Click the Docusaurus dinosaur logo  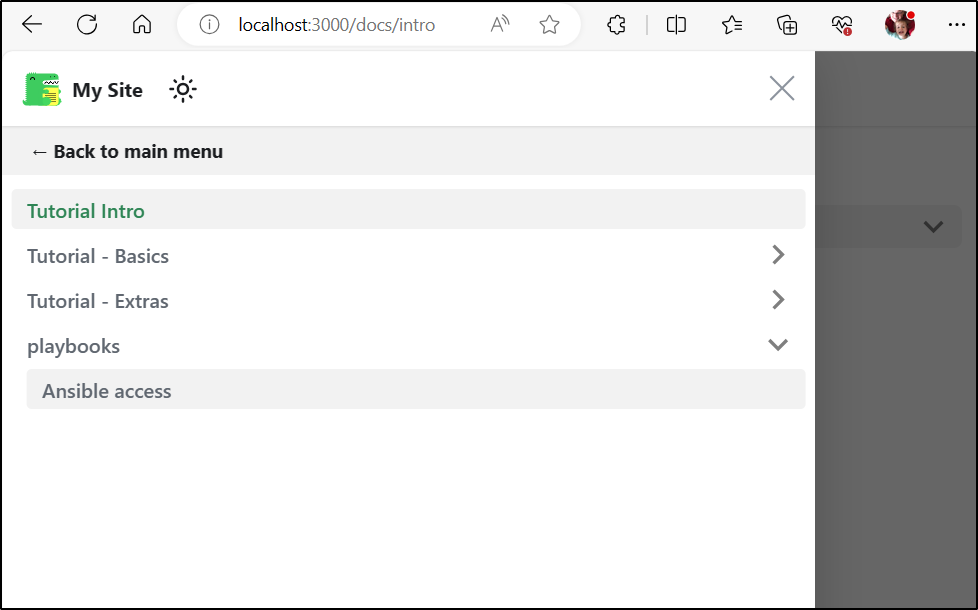[x=42, y=89]
